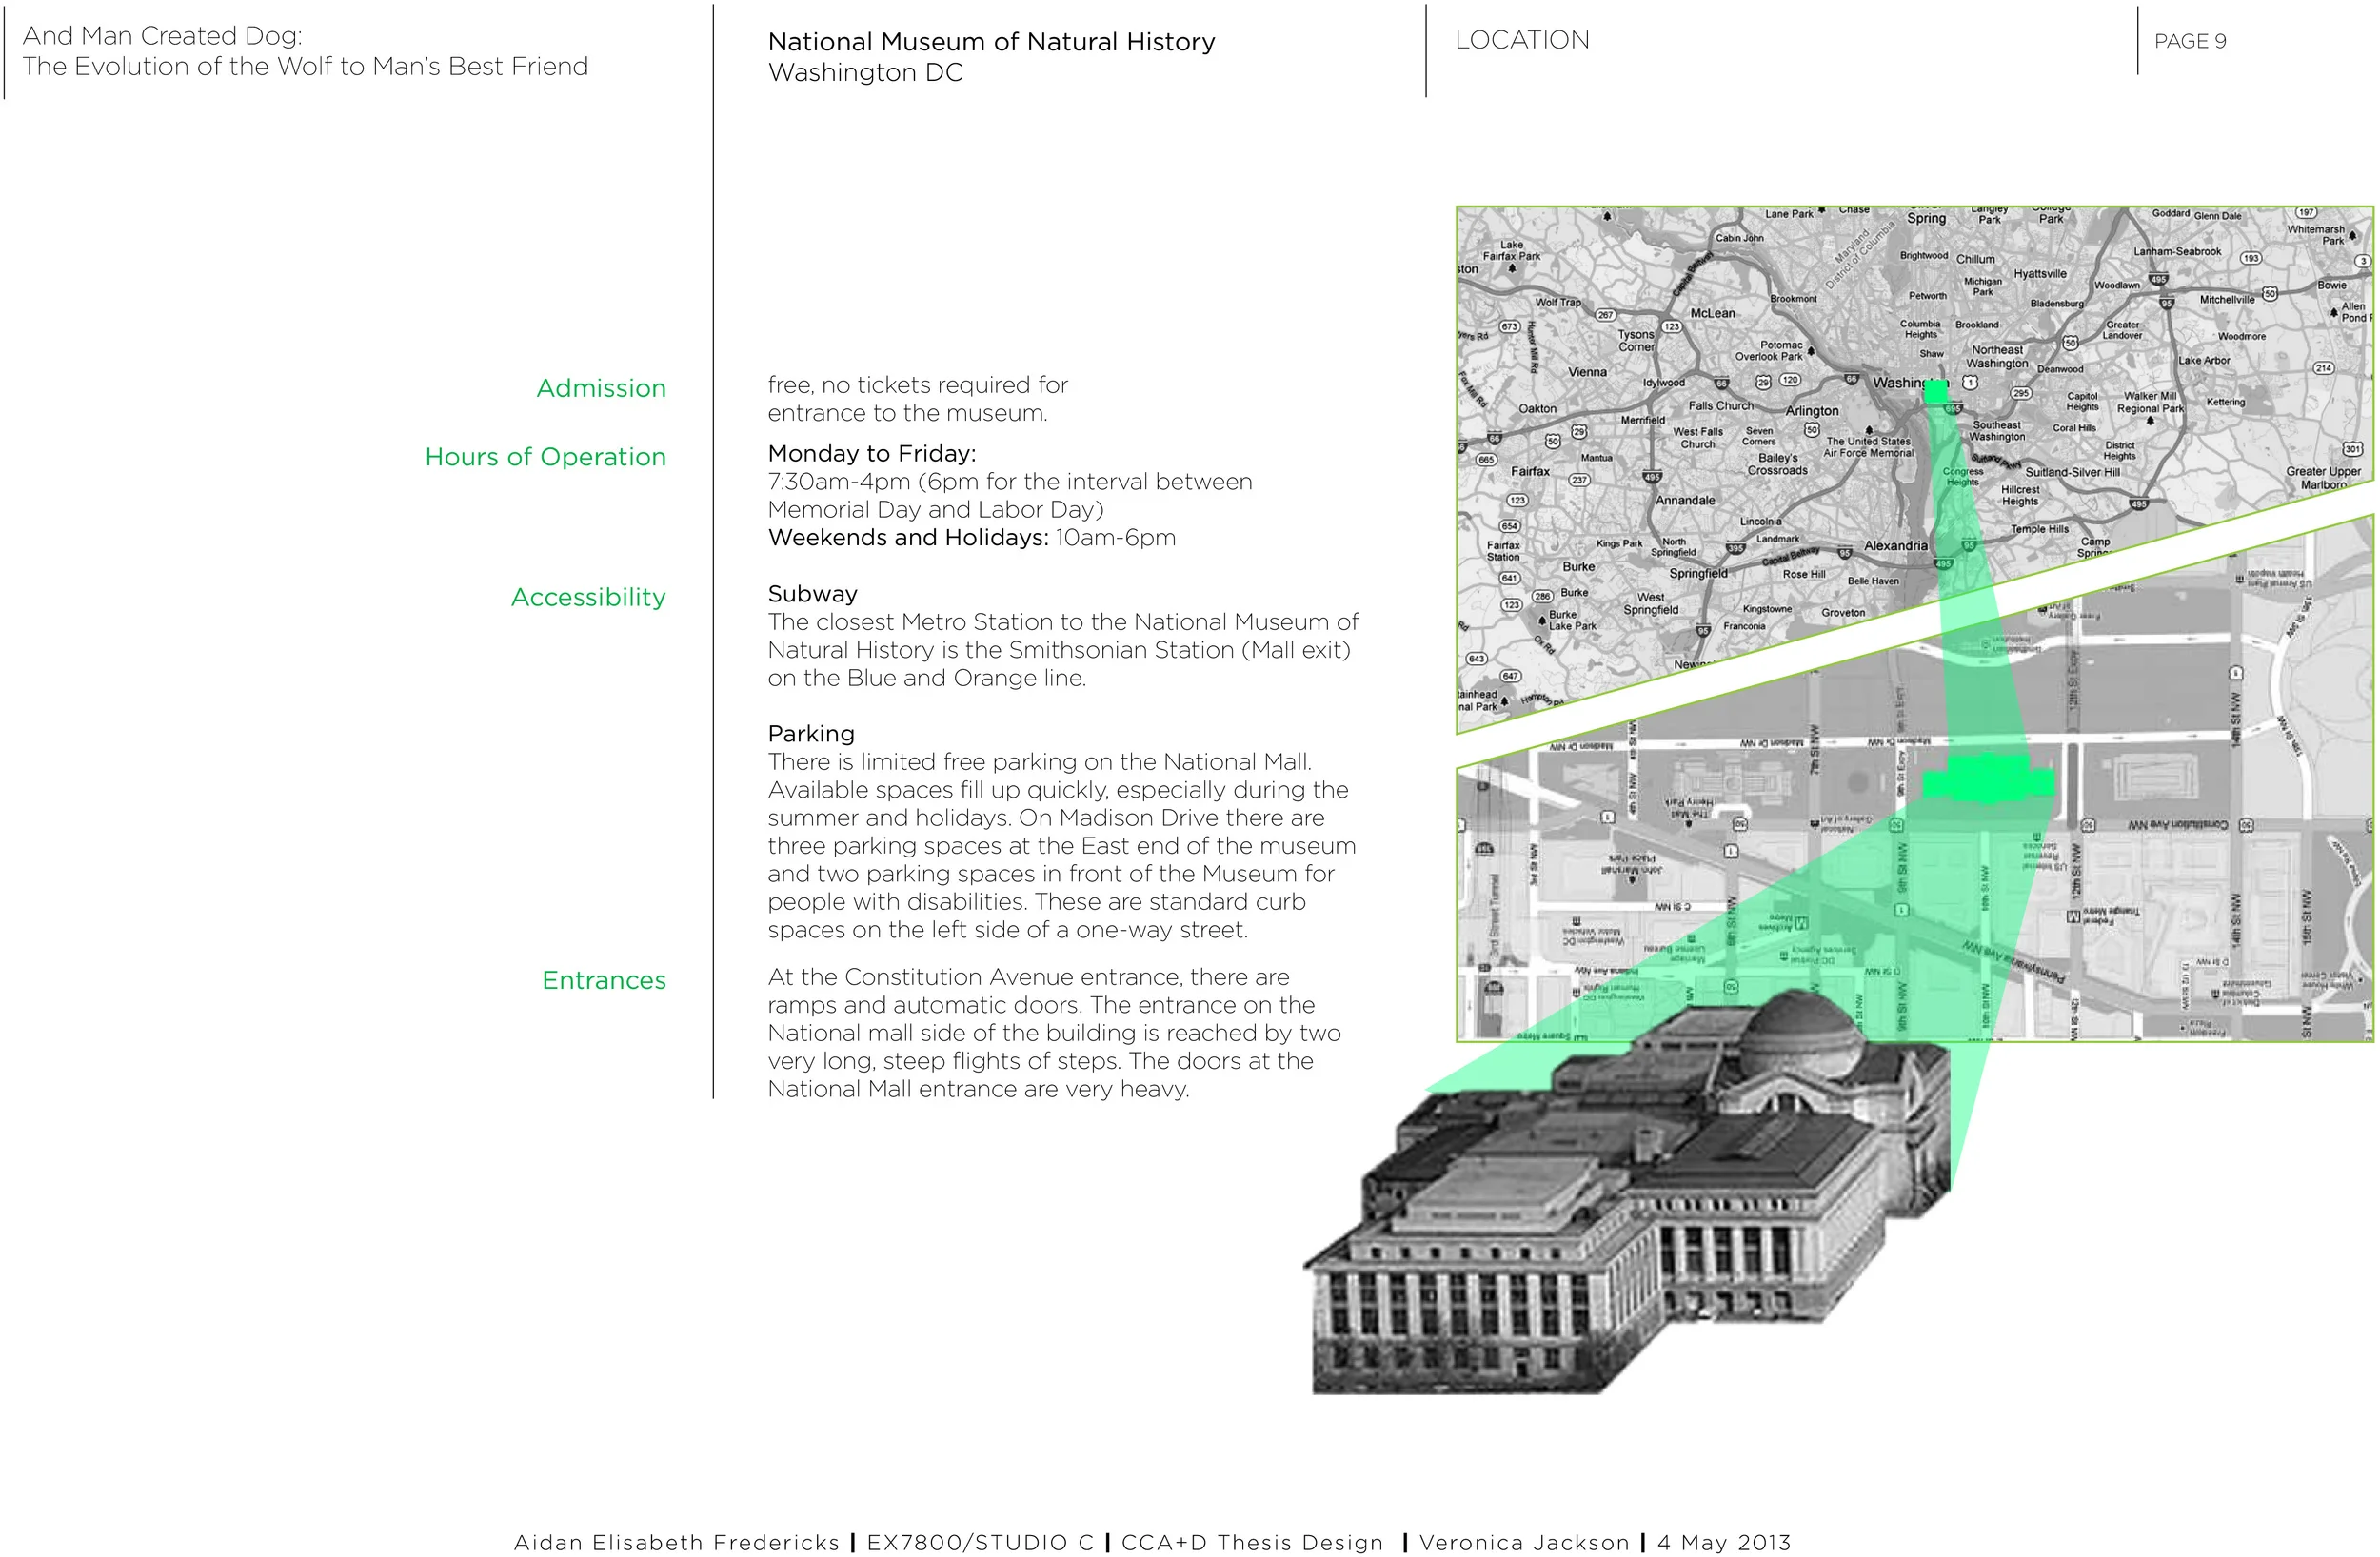Screen dimensions: 2380x1557
Task: Click the museum building photograph
Action: [1627, 1191]
